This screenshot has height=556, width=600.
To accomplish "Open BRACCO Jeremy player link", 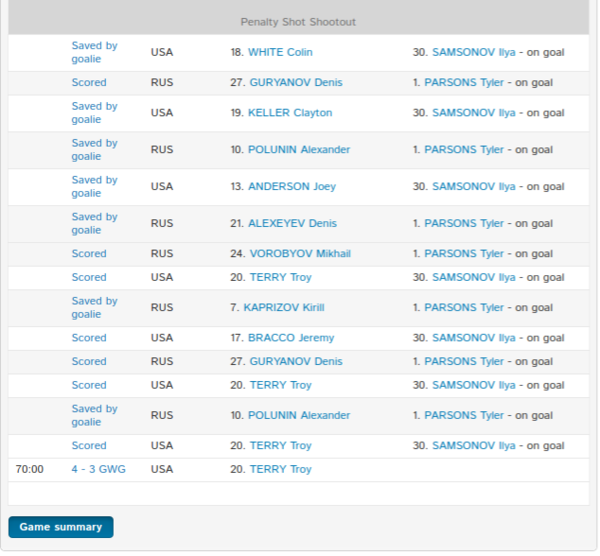I will 291,338.
